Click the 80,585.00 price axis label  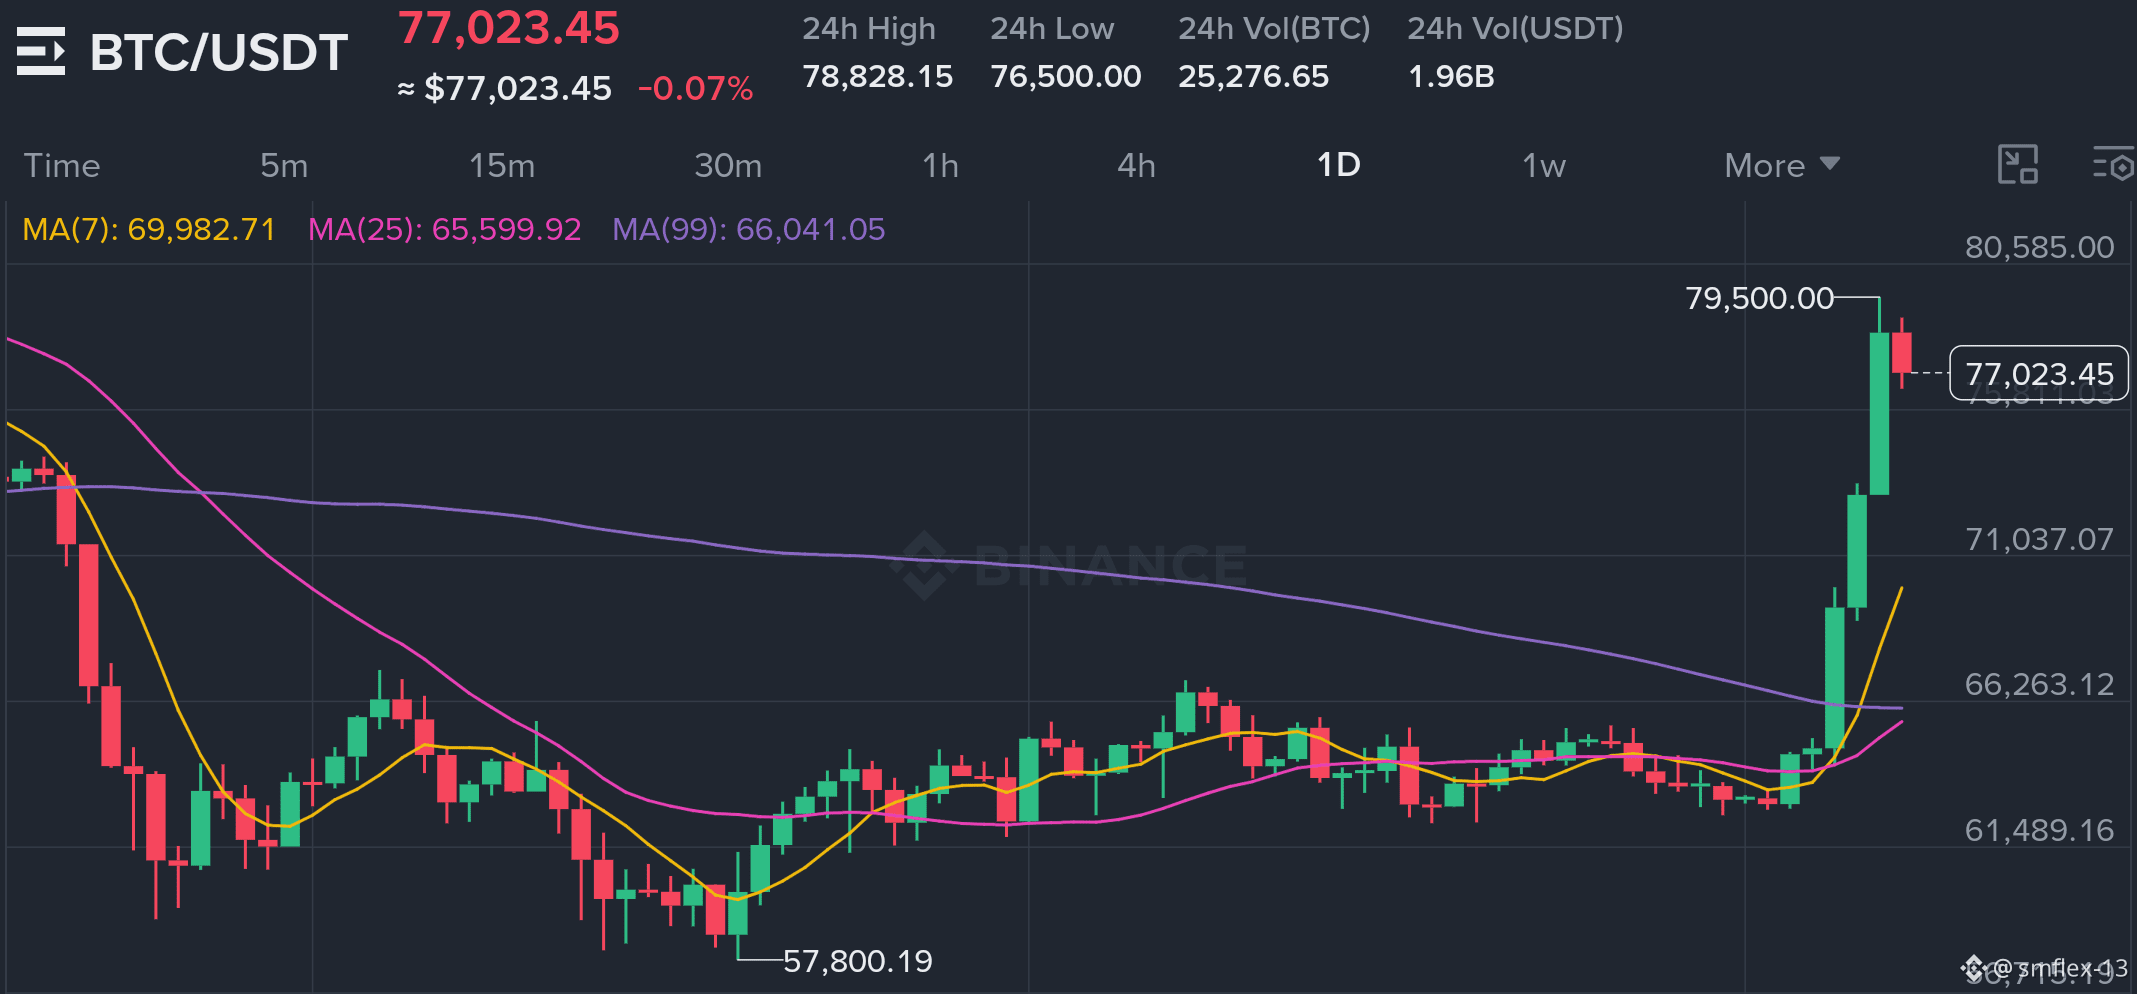pos(2040,247)
